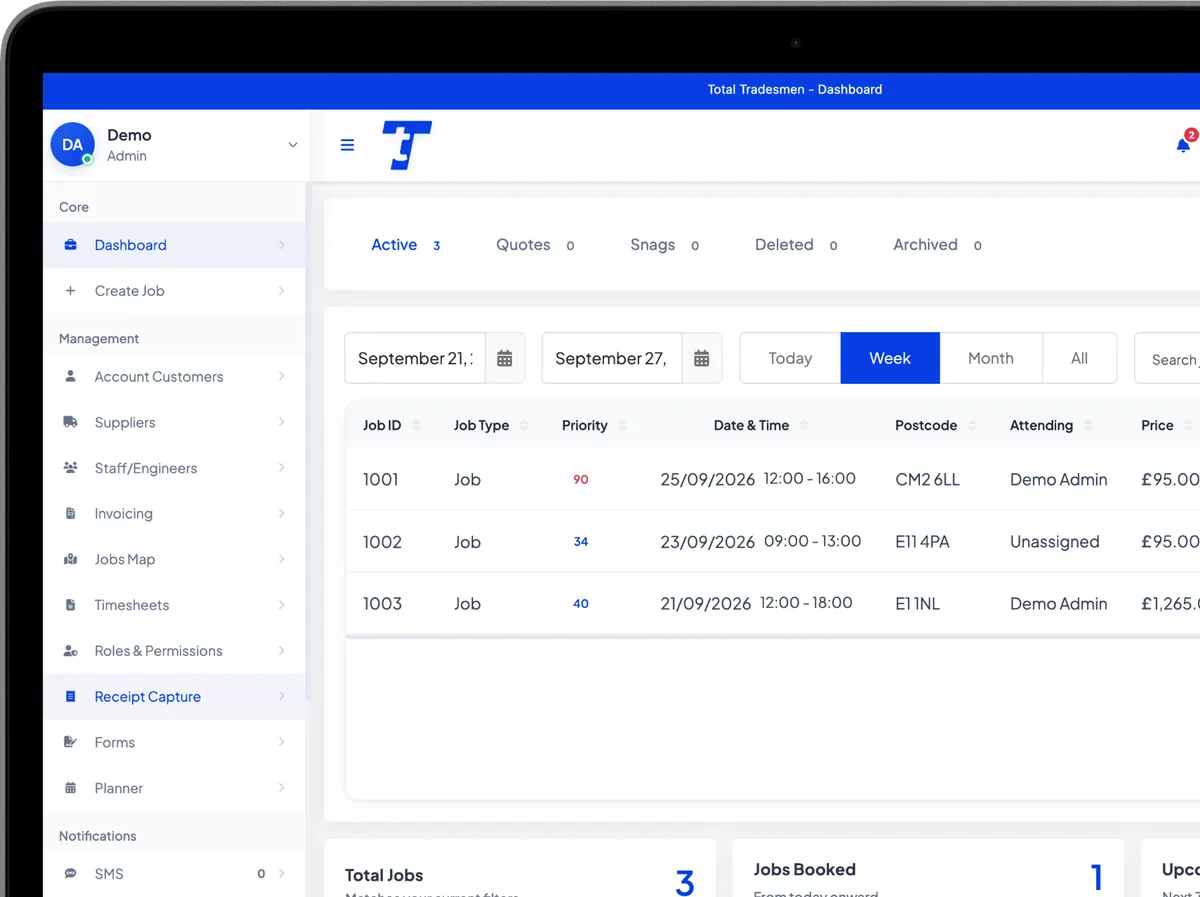
Task: Filter jobs by Month
Action: [991, 358]
